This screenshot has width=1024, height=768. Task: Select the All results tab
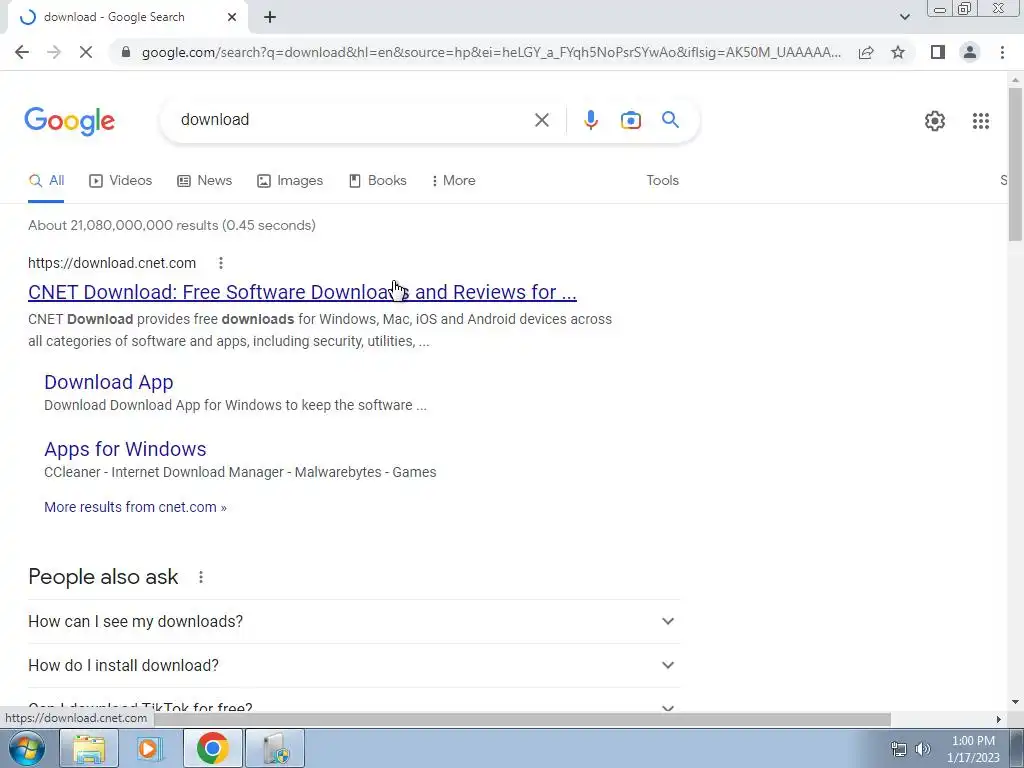(46, 181)
